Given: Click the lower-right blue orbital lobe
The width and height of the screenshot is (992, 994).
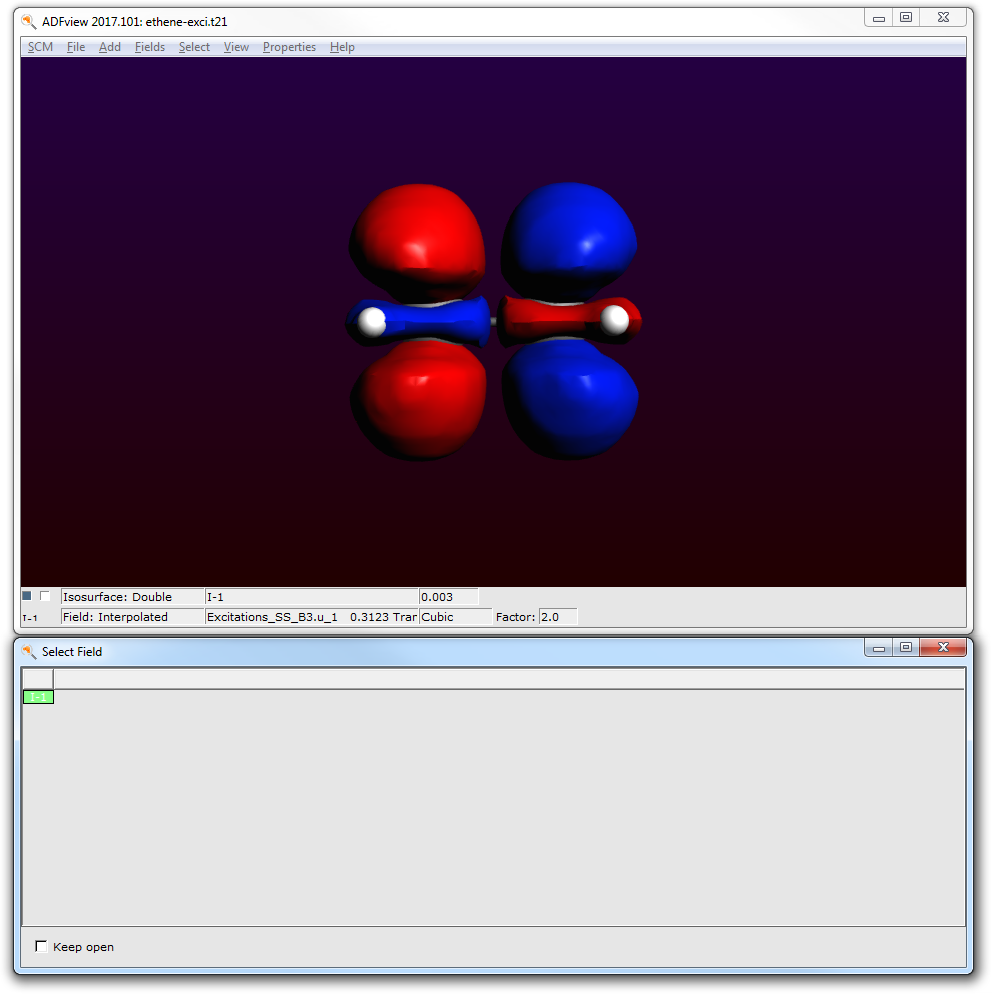Looking at the screenshot, I should 570,399.
